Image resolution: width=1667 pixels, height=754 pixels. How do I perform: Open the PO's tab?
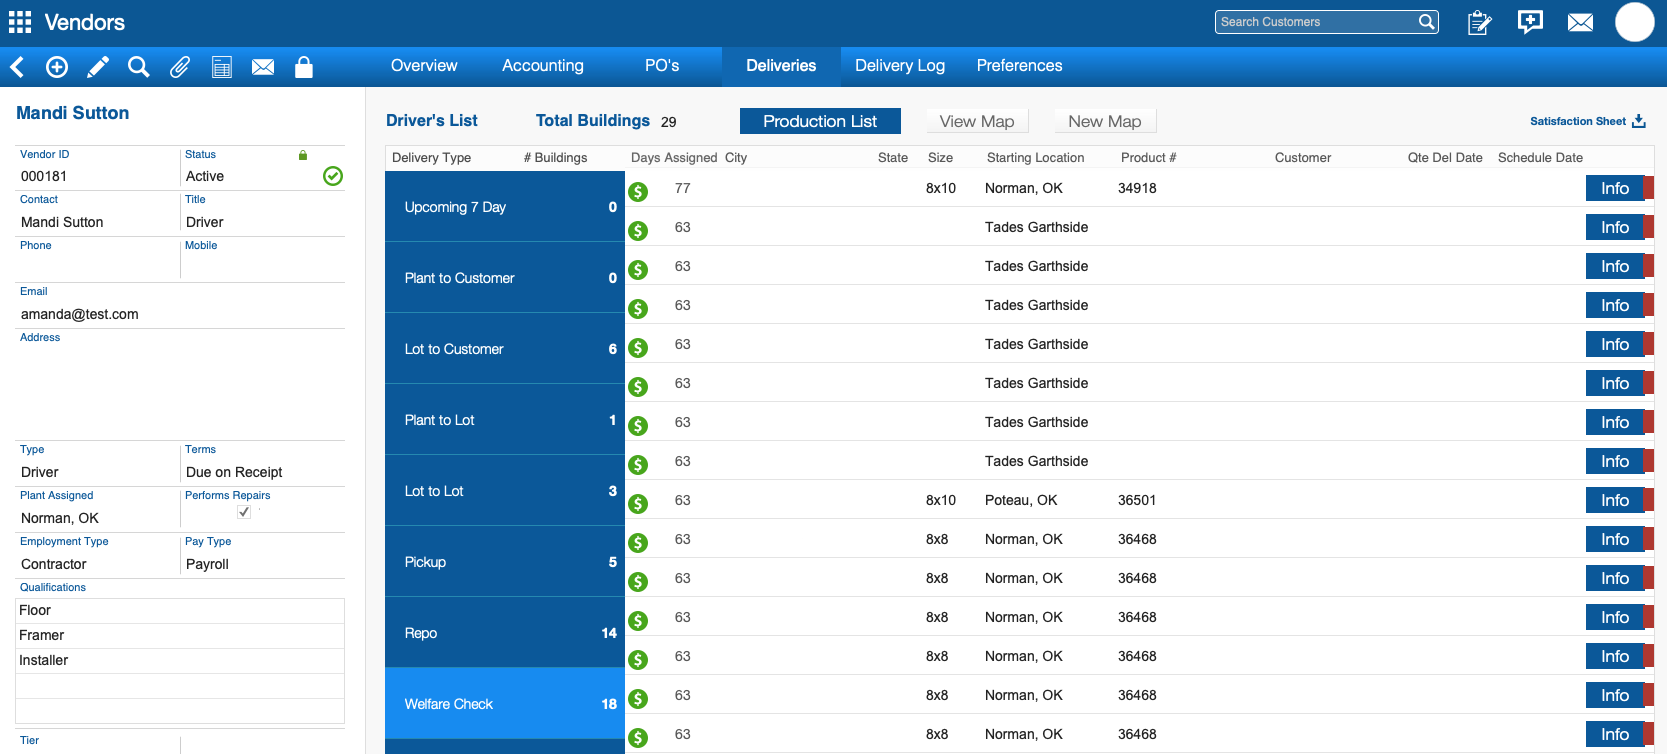(662, 66)
